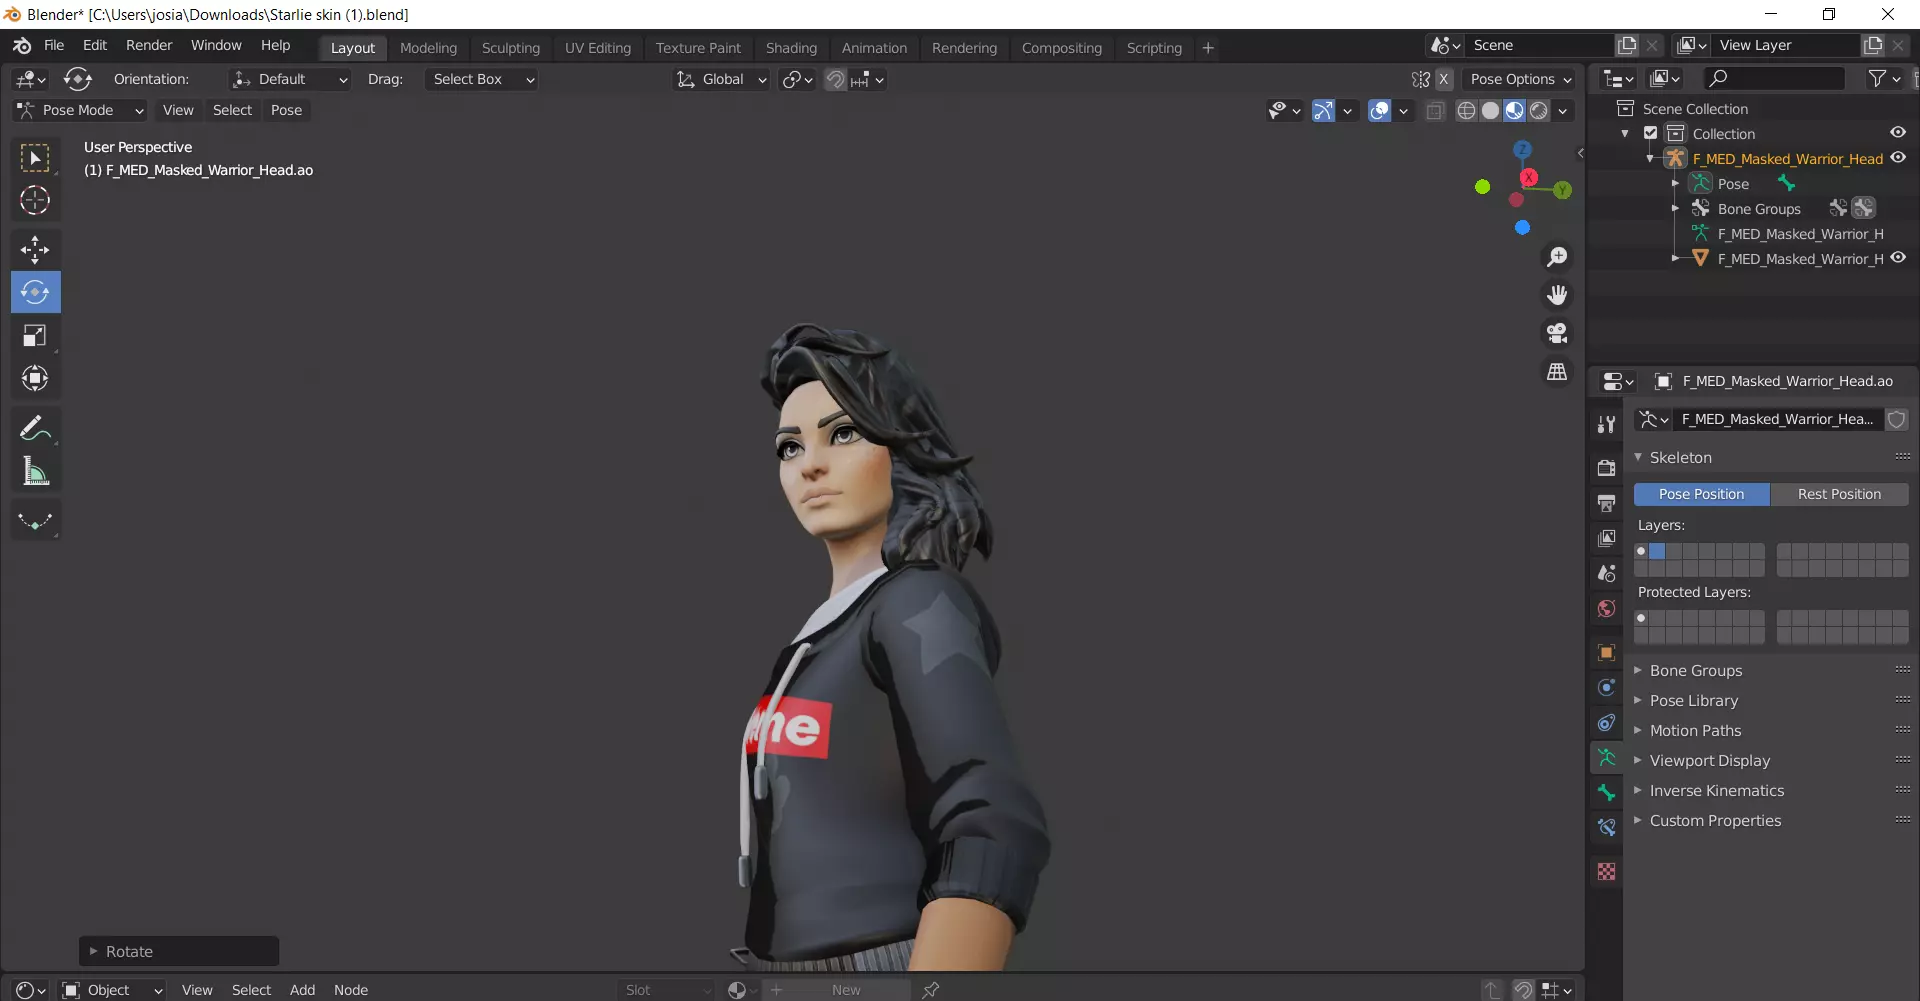Viewport: 1920px width, 1001px height.
Task: Switch perspective/orthographic grid icon
Action: (x=1557, y=371)
